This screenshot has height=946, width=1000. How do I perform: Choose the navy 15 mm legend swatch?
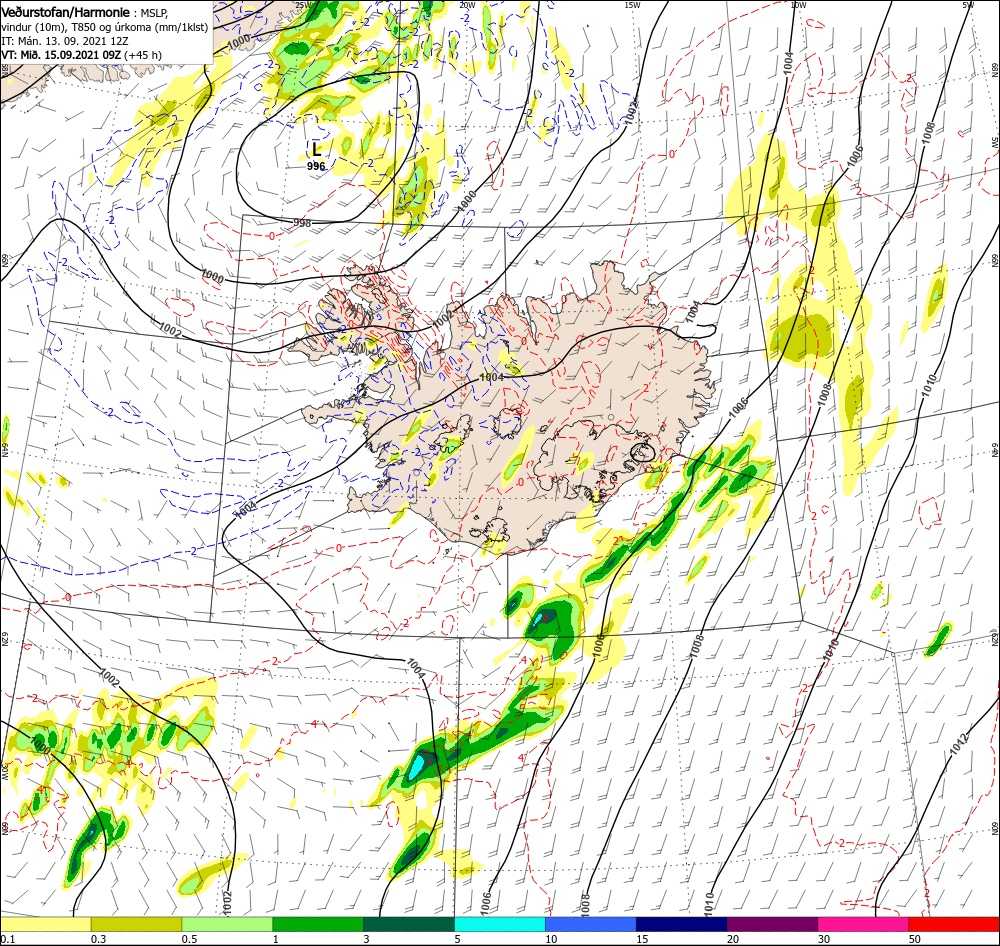pyautogui.click(x=681, y=924)
